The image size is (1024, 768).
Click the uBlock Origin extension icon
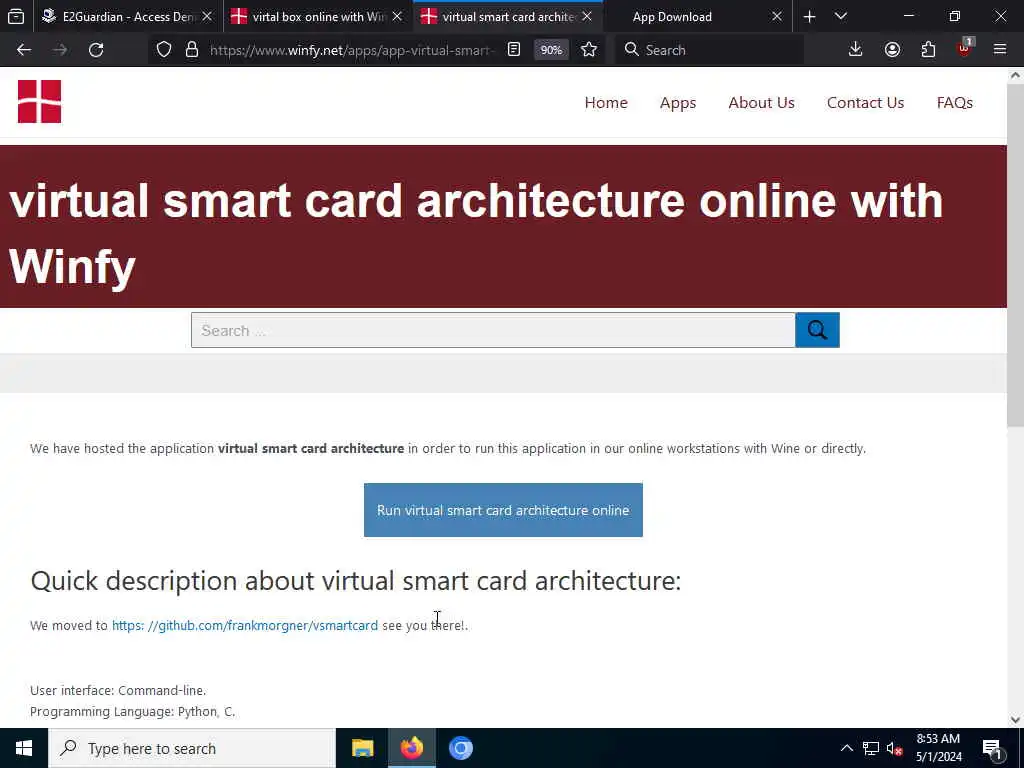965,48
